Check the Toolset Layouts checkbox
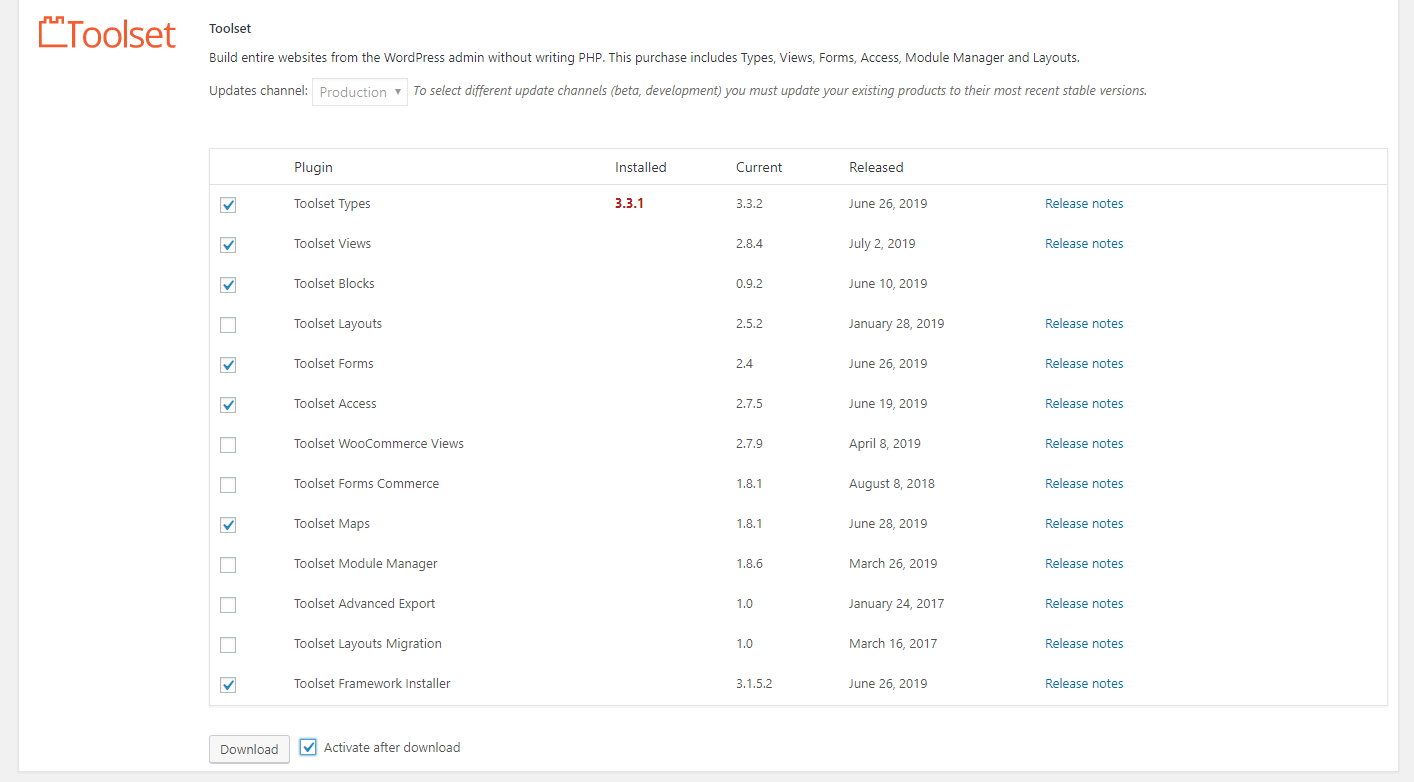 click(x=228, y=325)
